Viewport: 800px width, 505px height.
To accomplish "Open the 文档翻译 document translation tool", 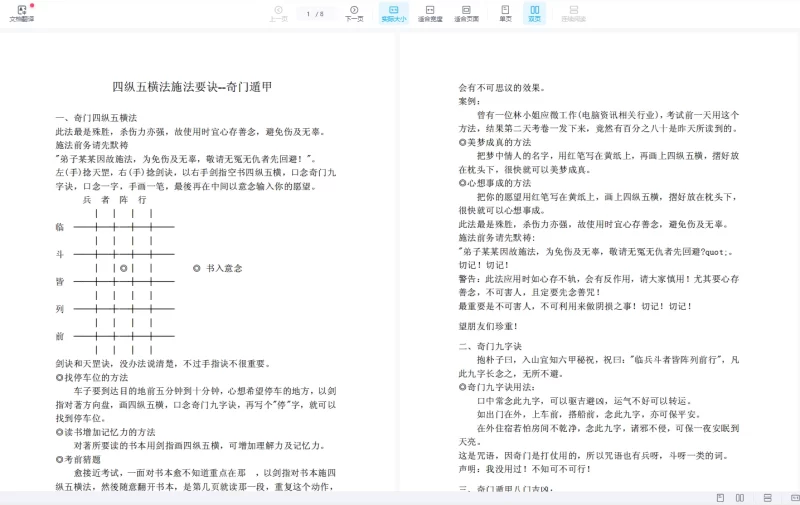I will point(21,13).
